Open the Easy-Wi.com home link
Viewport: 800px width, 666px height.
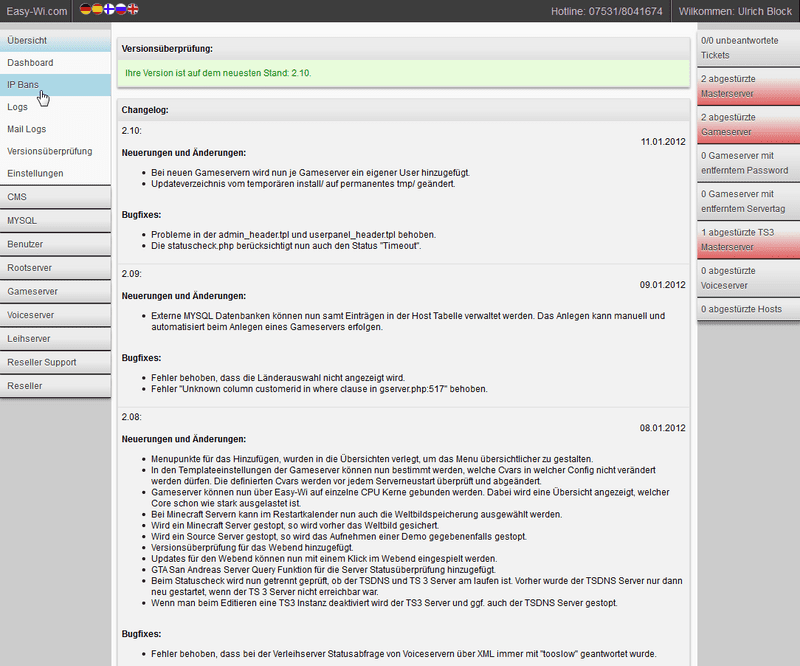pos(36,11)
